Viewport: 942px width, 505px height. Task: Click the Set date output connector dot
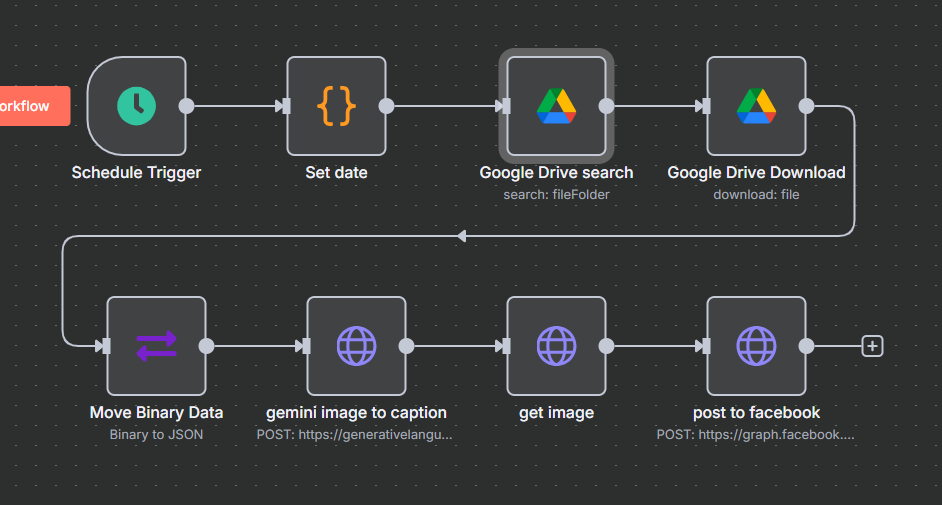[x=386, y=106]
